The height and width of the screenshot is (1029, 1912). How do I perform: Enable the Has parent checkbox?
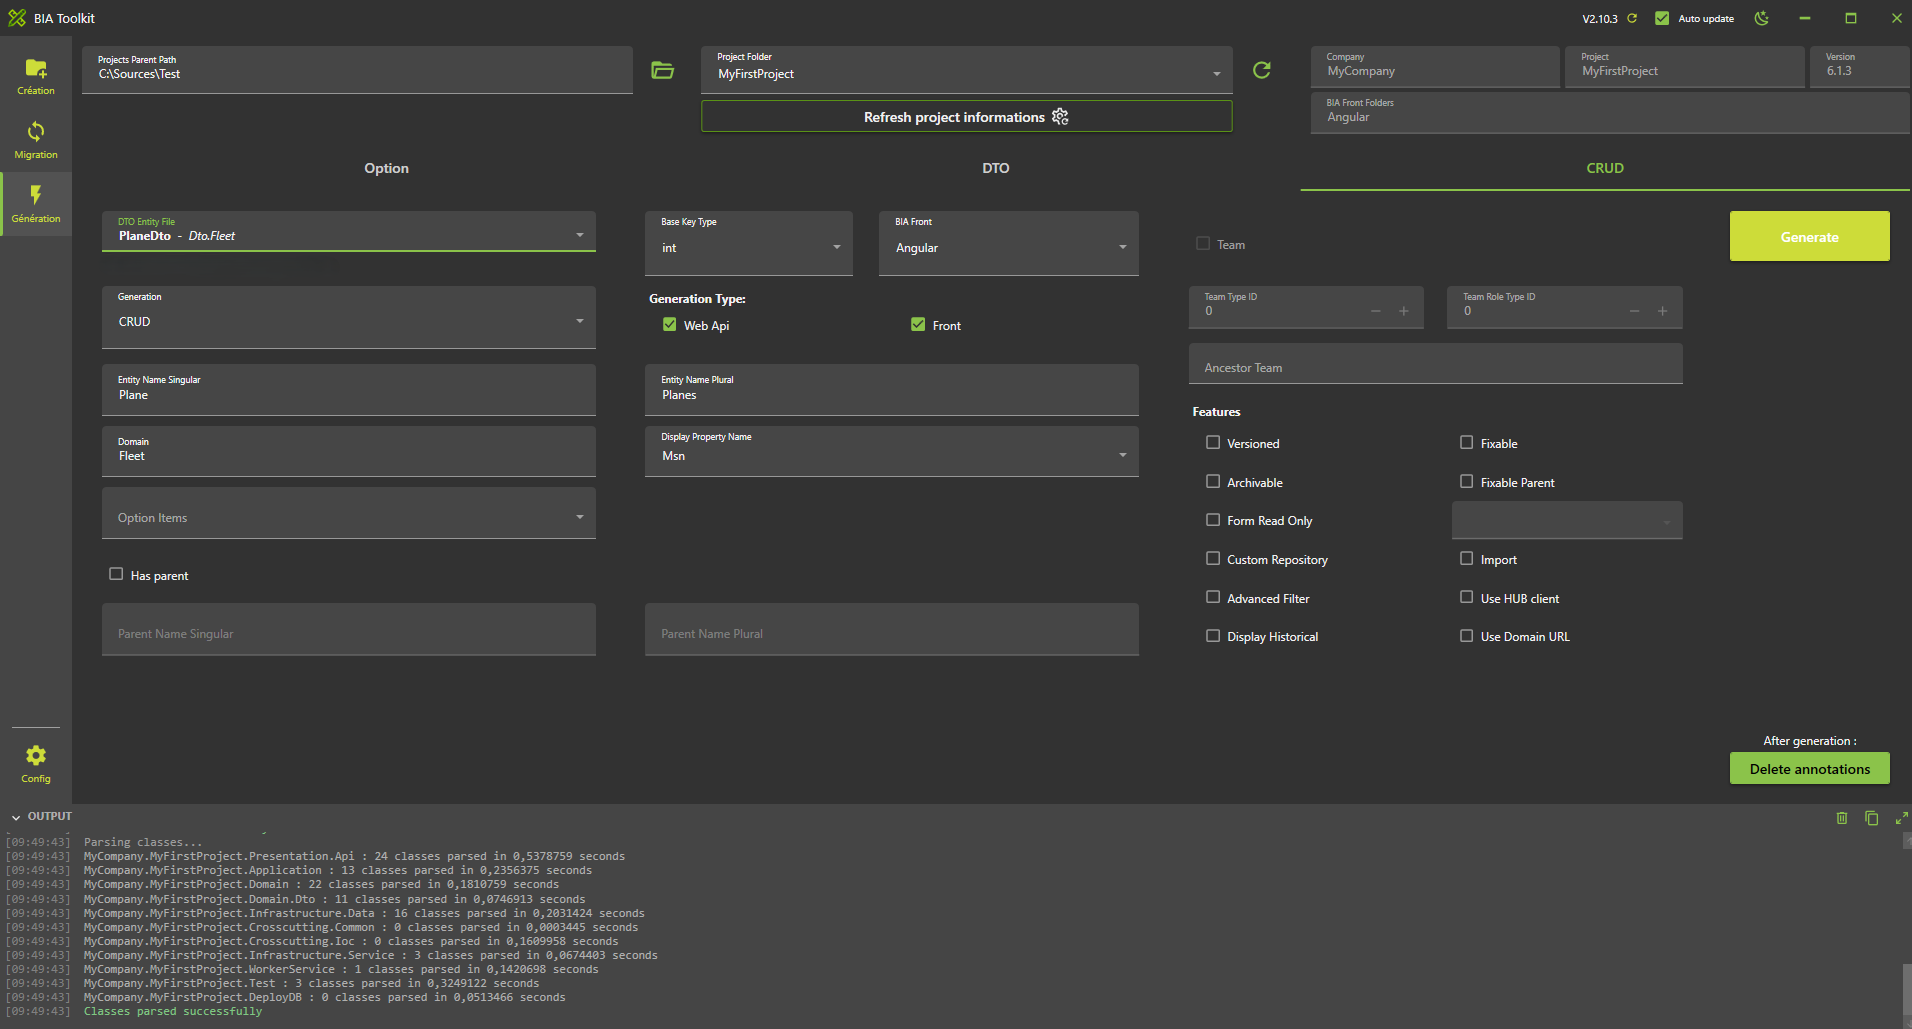pos(116,574)
